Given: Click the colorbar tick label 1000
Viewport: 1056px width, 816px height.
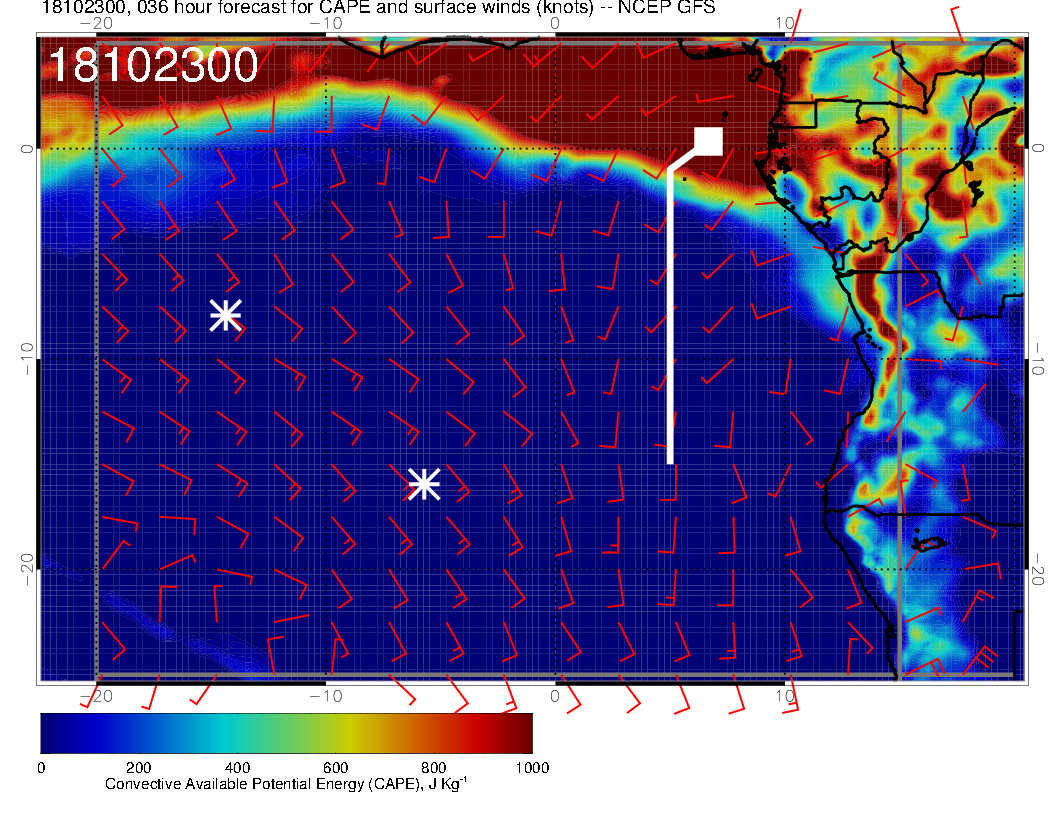Looking at the screenshot, I should (532, 768).
